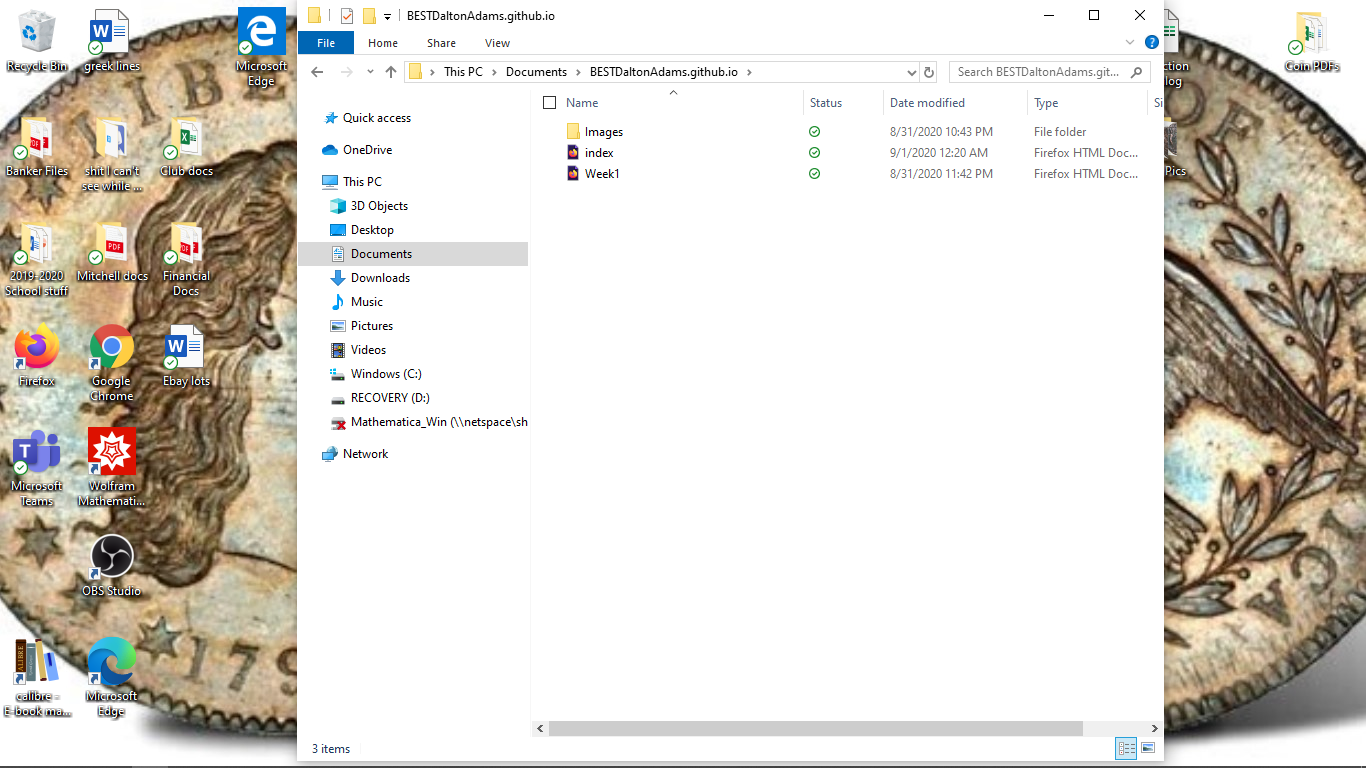This screenshot has width=1366, height=768.
Task: Select Pictures in navigation pane
Action: tap(371, 326)
